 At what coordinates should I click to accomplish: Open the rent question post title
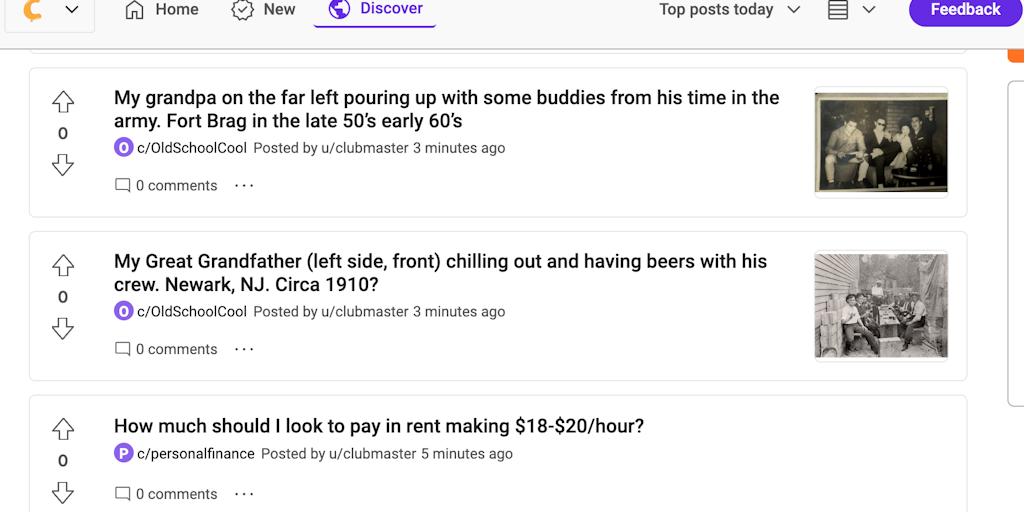point(379,426)
